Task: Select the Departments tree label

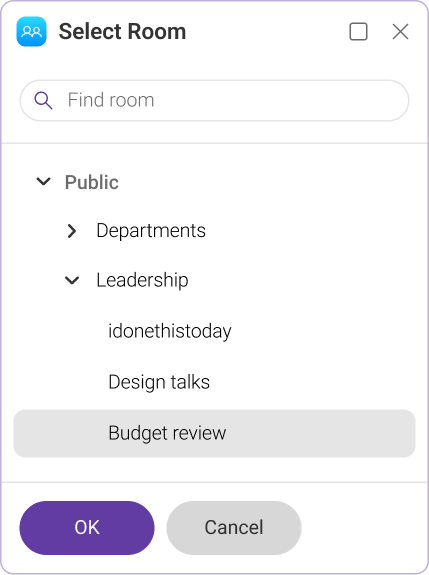Action: point(151,231)
